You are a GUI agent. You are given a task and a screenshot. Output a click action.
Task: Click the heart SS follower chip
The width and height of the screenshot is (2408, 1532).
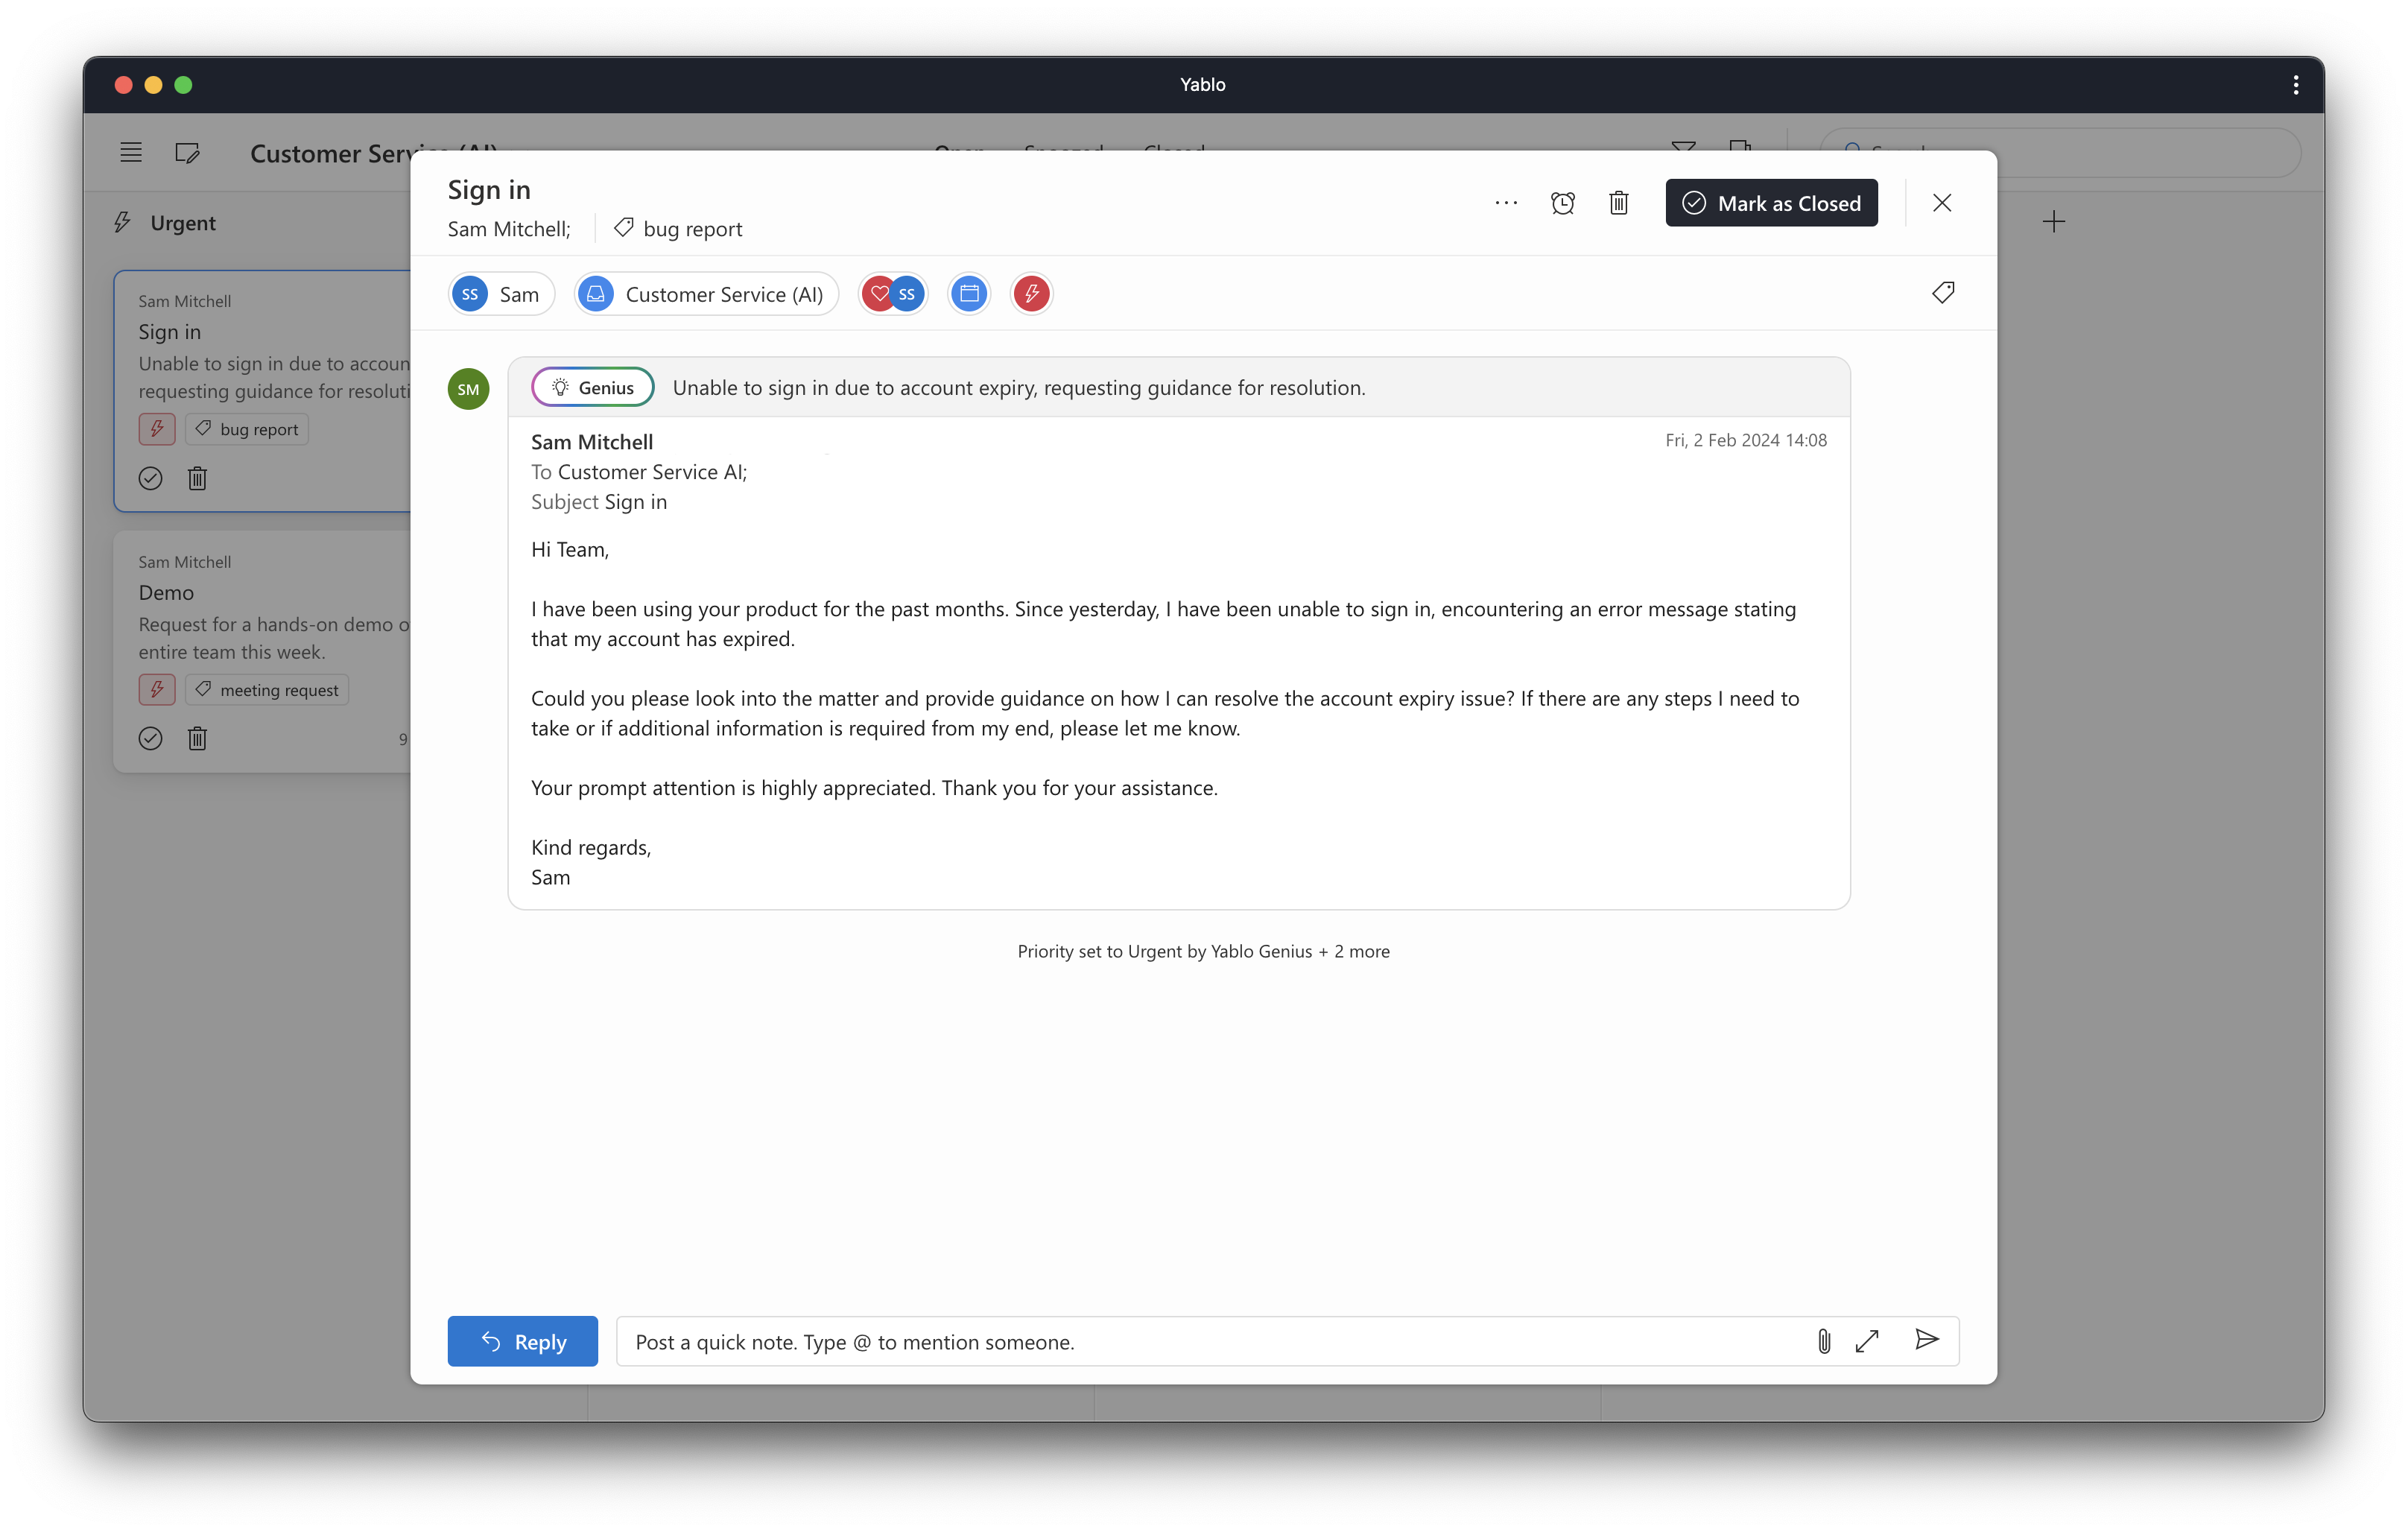[893, 294]
